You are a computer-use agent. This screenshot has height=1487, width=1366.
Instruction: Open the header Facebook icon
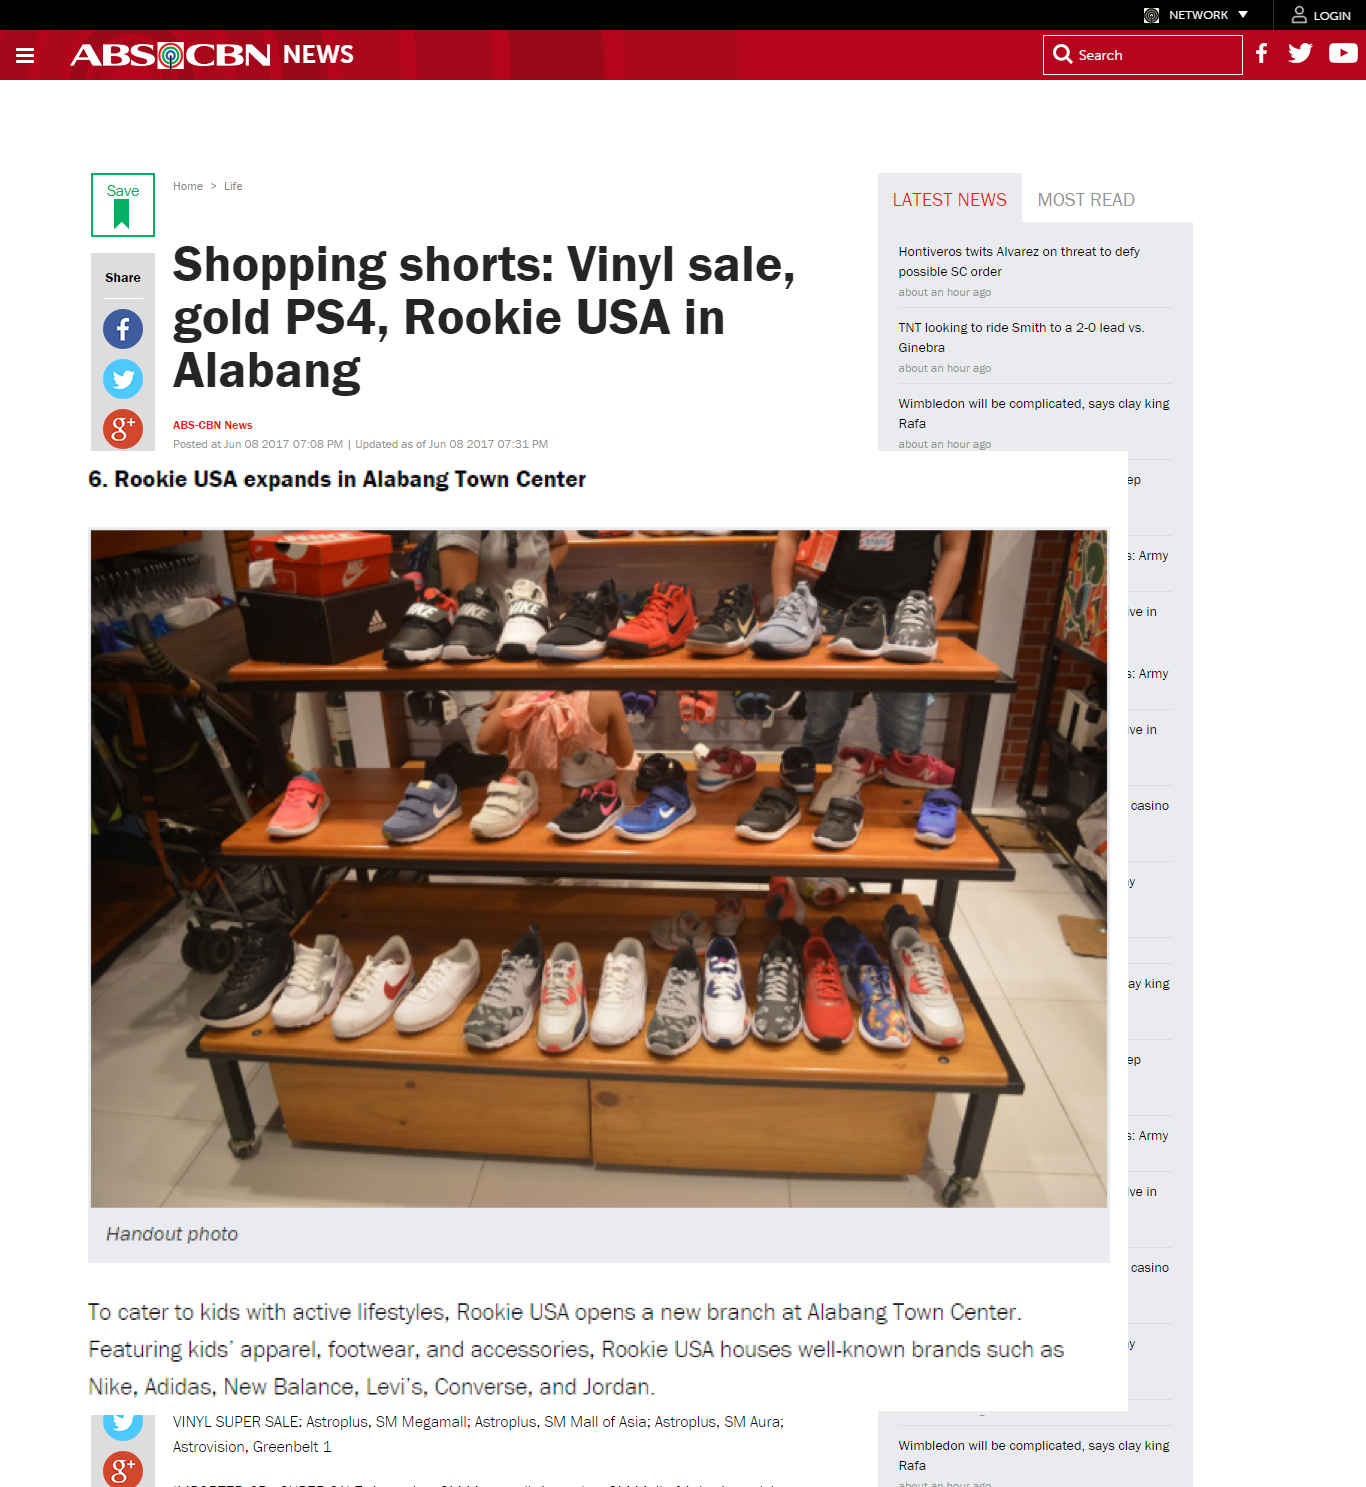click(x=1262, y=54)
